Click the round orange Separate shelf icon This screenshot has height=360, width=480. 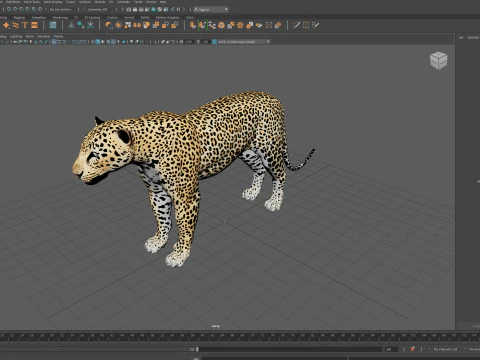pyautogui.click(x=118, y=25)
